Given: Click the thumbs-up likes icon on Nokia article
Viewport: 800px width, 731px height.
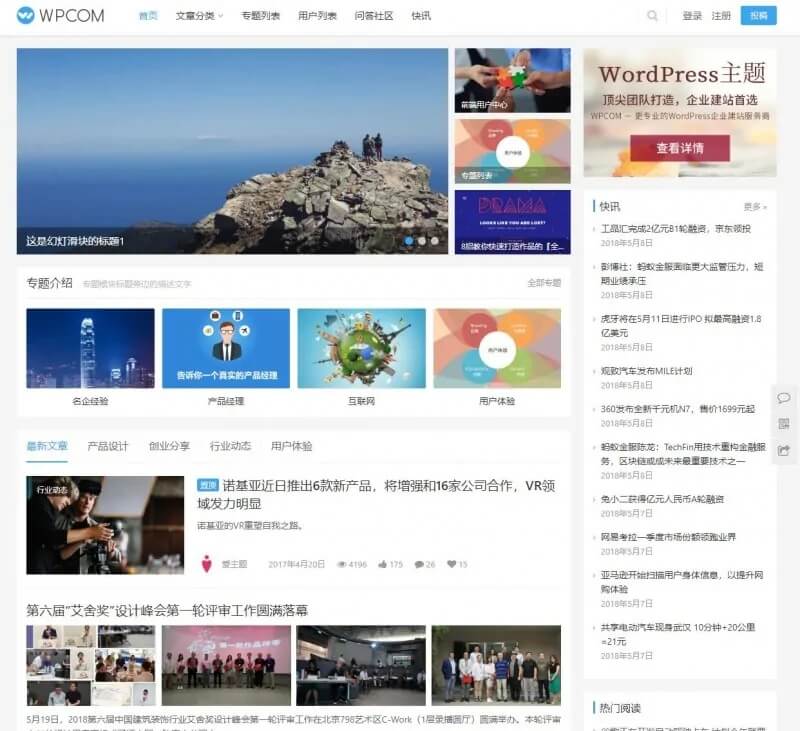Looking at the screenshot, I should pyautogui.click(x=383, y=565).
